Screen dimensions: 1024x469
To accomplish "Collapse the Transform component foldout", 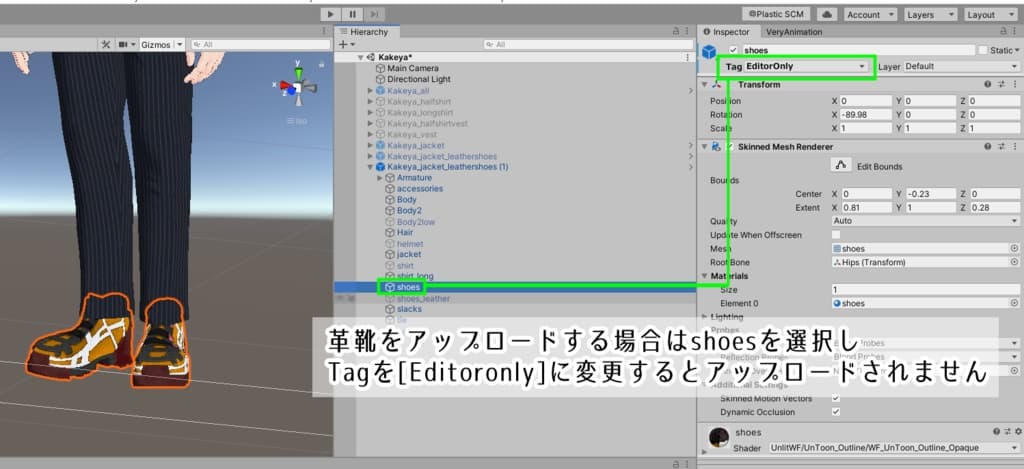I will click(x=704, y=84).
